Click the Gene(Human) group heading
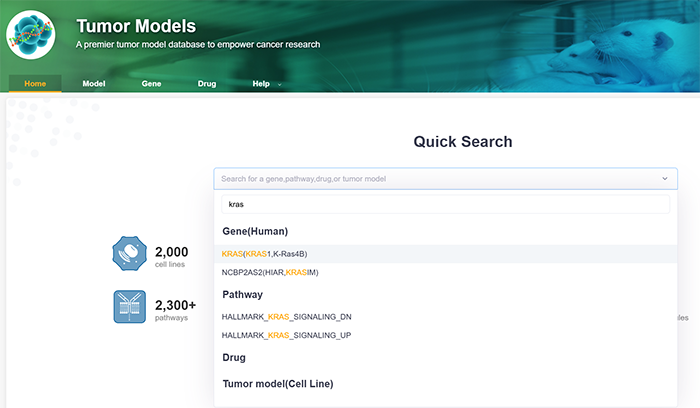 [254, 231]
